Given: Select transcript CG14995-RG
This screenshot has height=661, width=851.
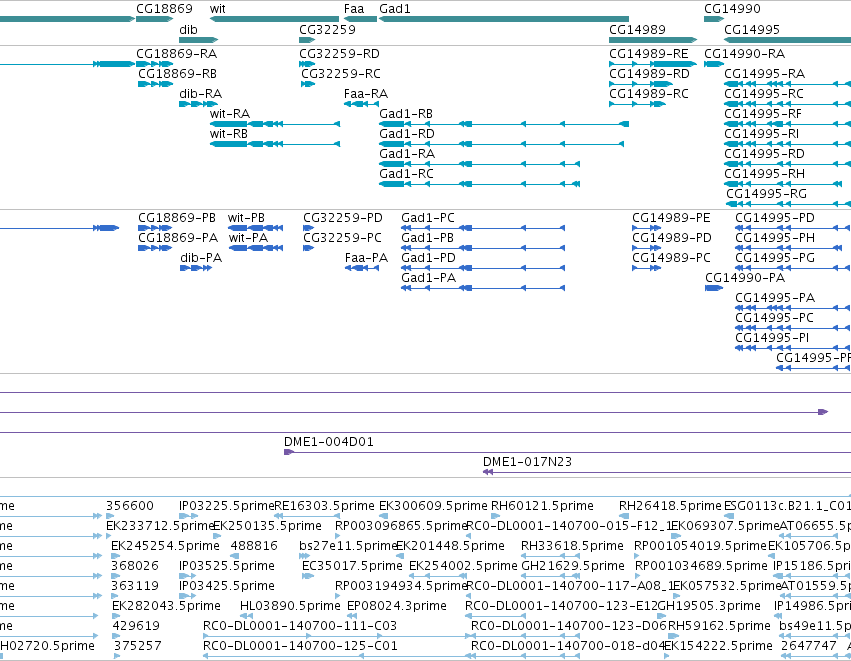Looking at the screenshot, I should 789,205.
